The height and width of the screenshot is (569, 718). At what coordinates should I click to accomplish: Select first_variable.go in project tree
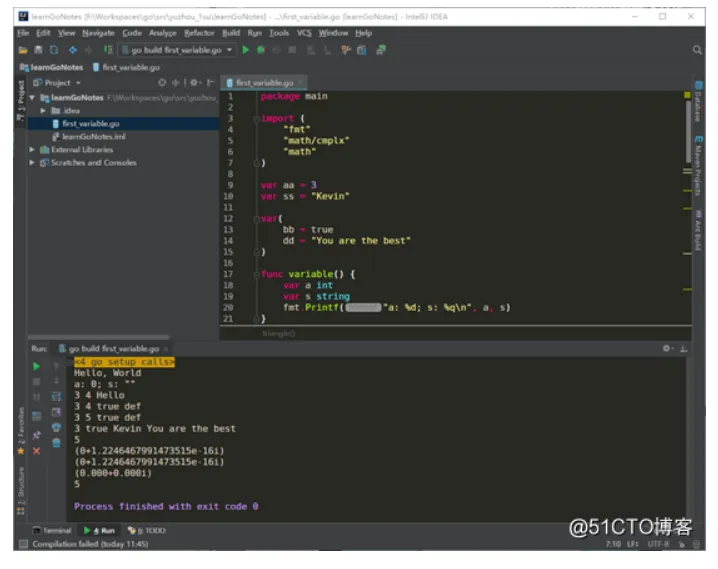(124, 124)
